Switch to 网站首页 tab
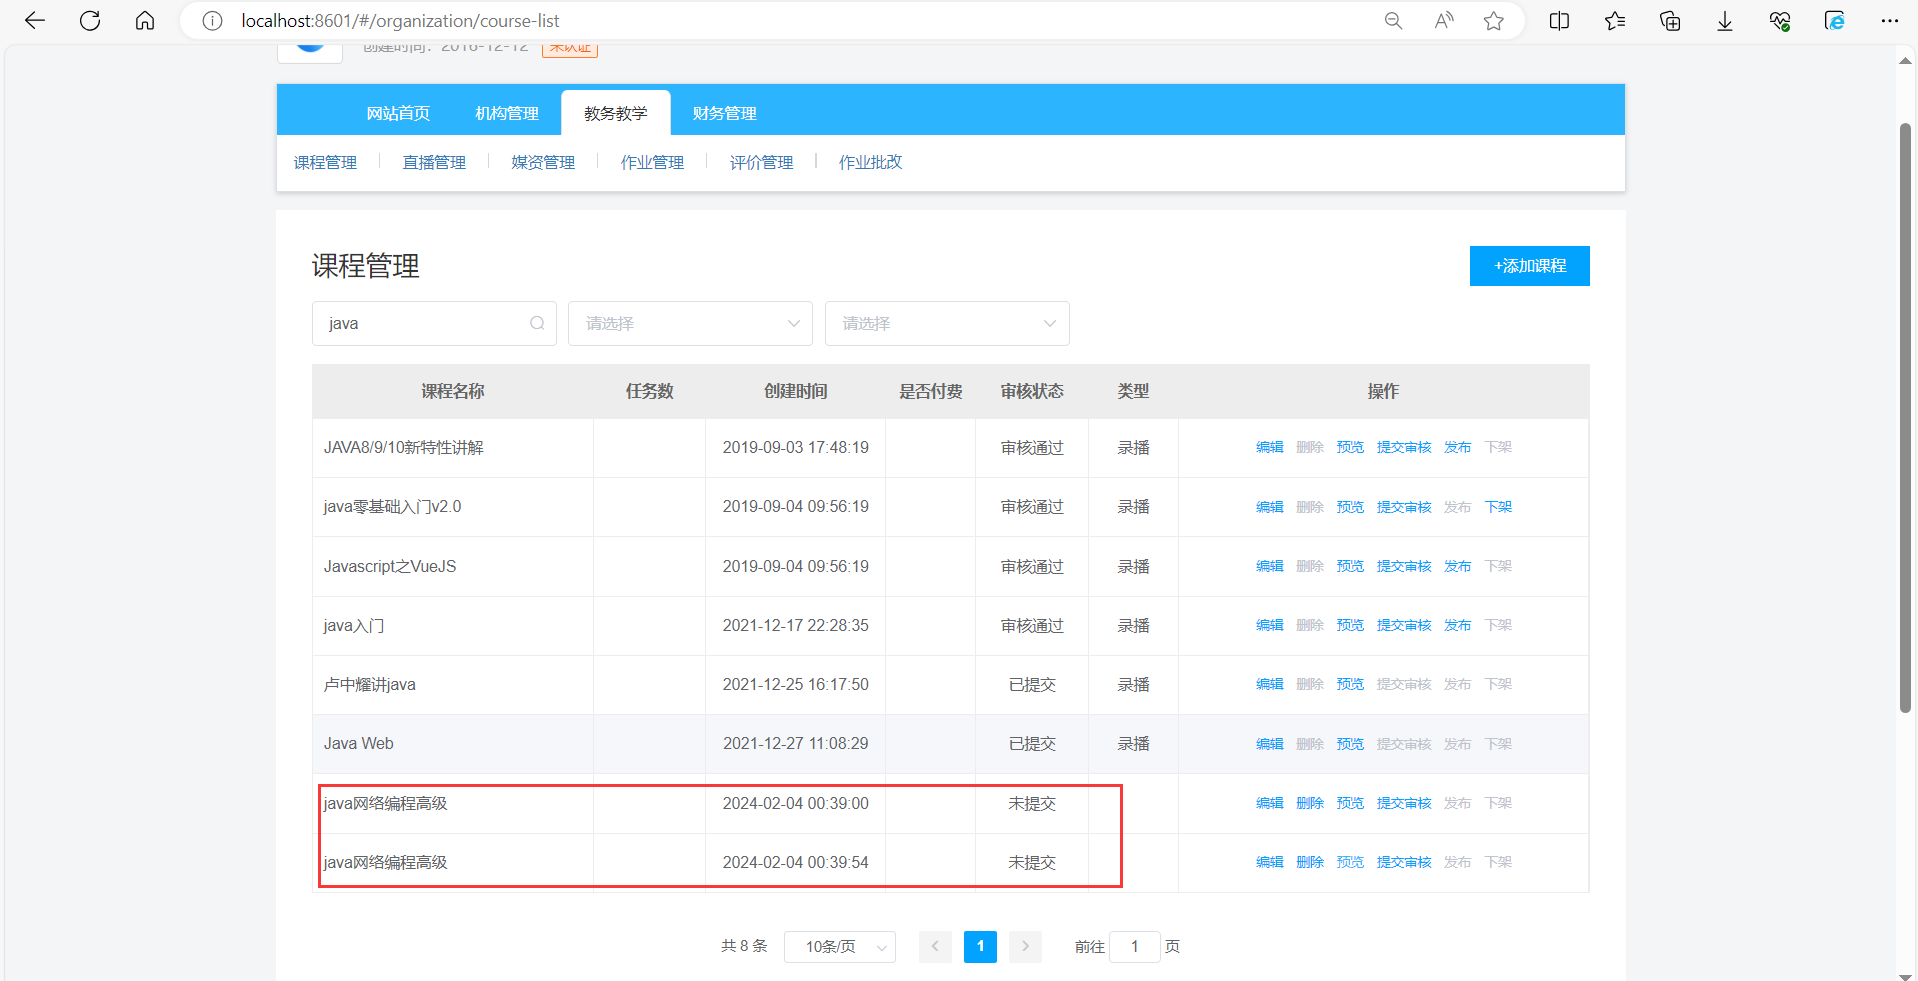This screenshot has width=1918, height=981. click(x=398, y=113)
